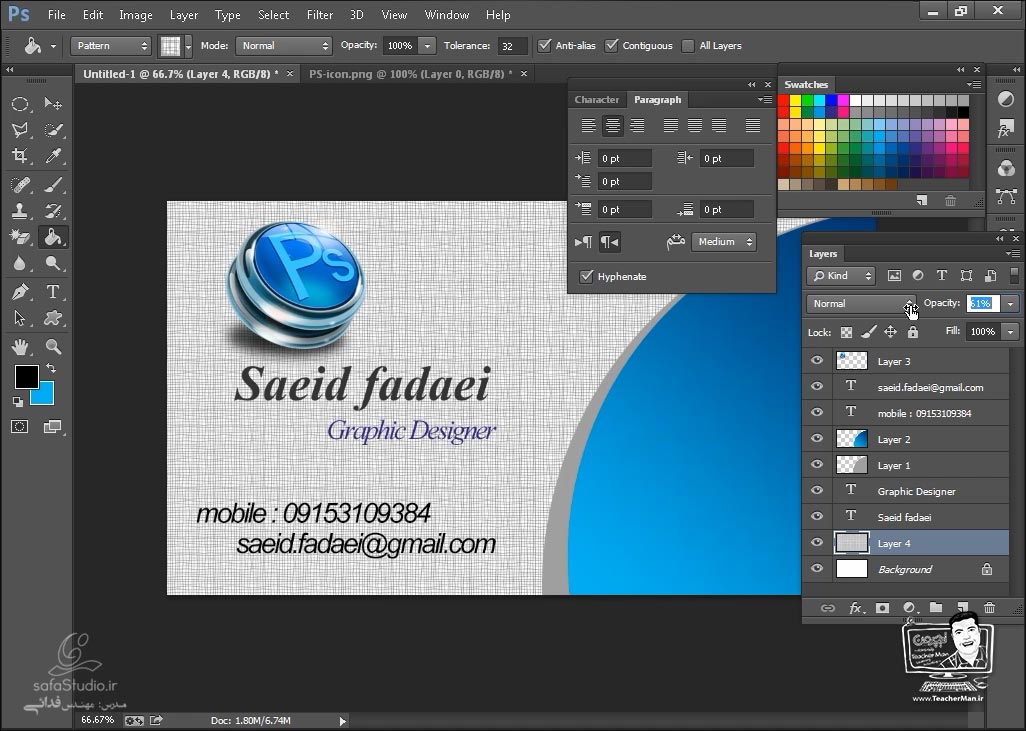
Task: Open the Window menu
Action: [x=446, y=14]
